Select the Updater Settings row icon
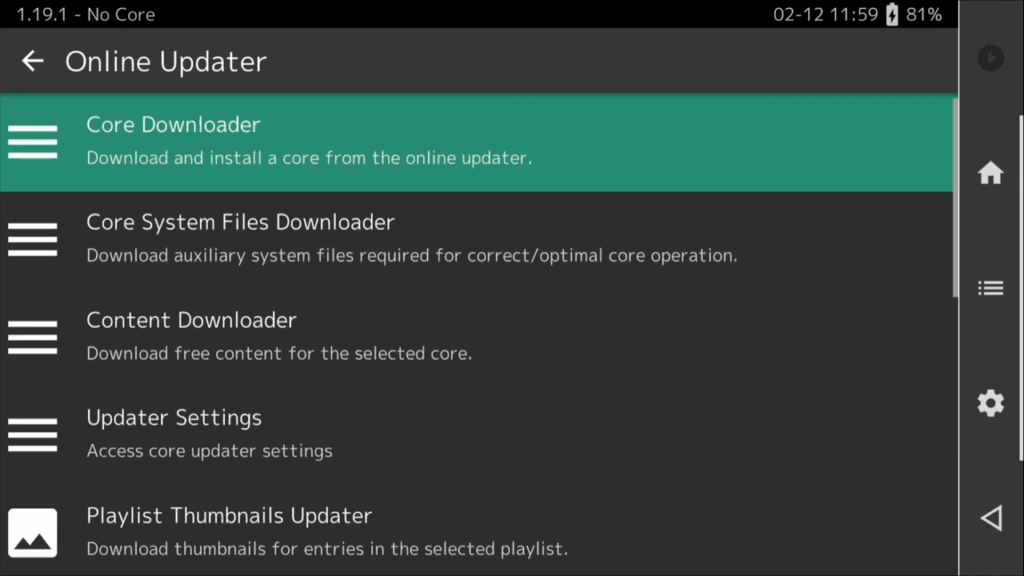1024x576 pixels. 33,435
